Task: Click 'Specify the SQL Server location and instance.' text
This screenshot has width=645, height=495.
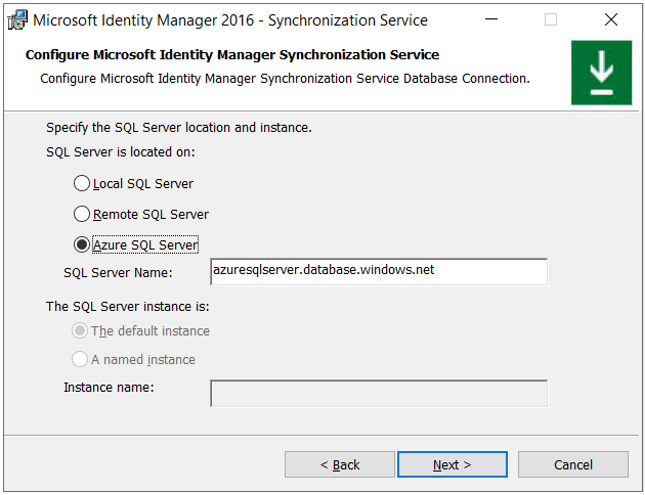Action: 179,128
